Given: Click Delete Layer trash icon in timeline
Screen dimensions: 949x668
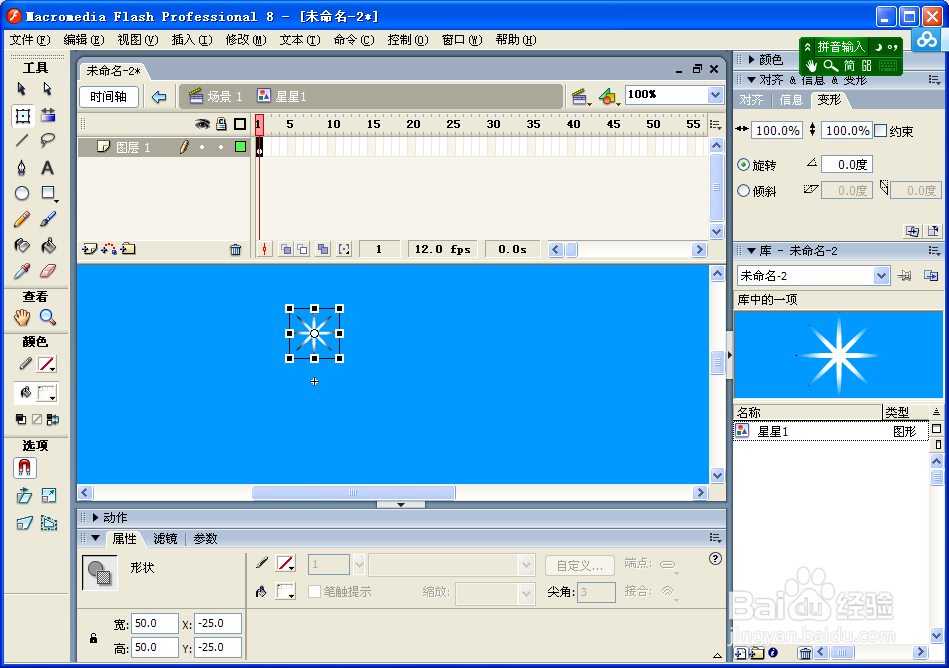Looking at the screenshot, I should (x=235, y=249).
